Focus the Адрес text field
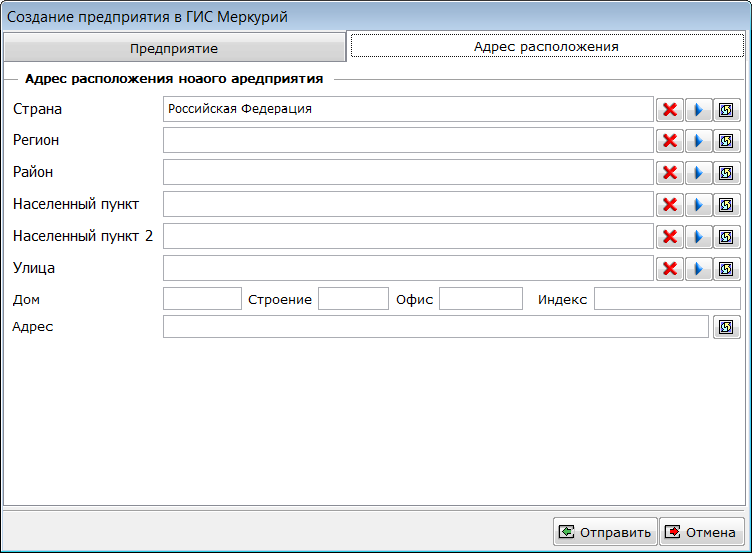752x553 pixels. point(436,327)
